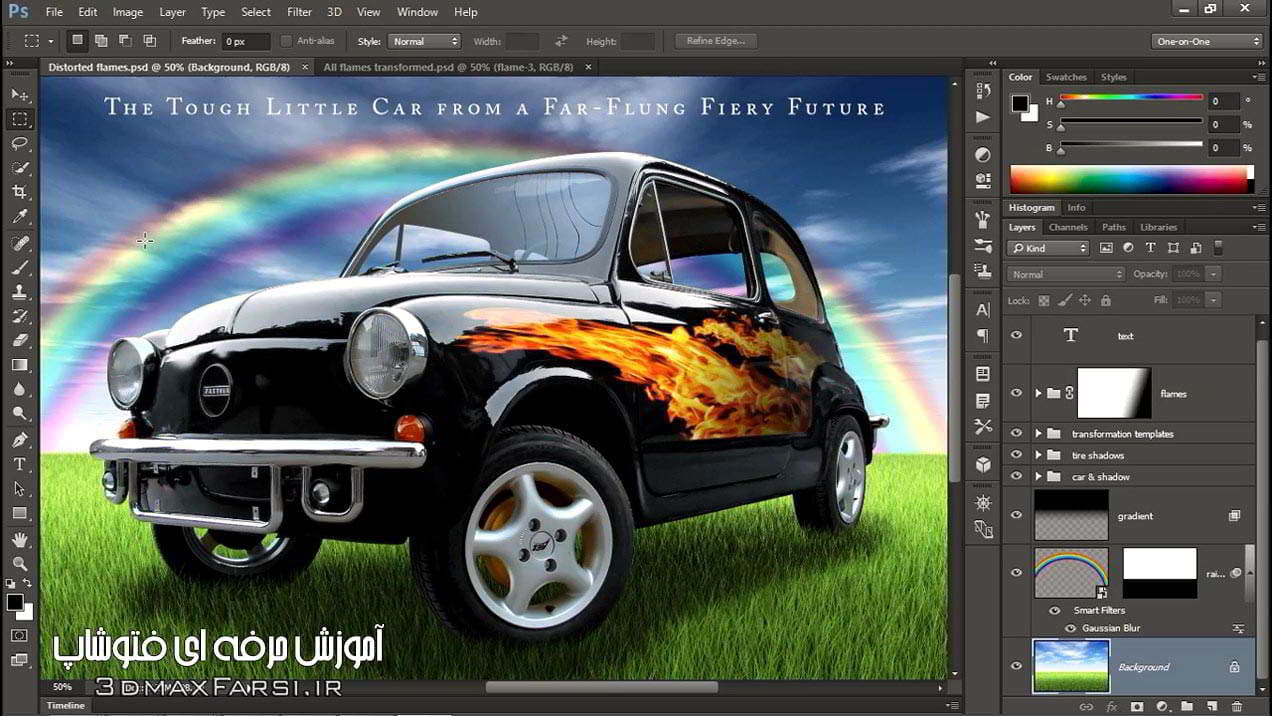Select the Move tool
The image size is (1272, 716).
(x=19, y=94)
